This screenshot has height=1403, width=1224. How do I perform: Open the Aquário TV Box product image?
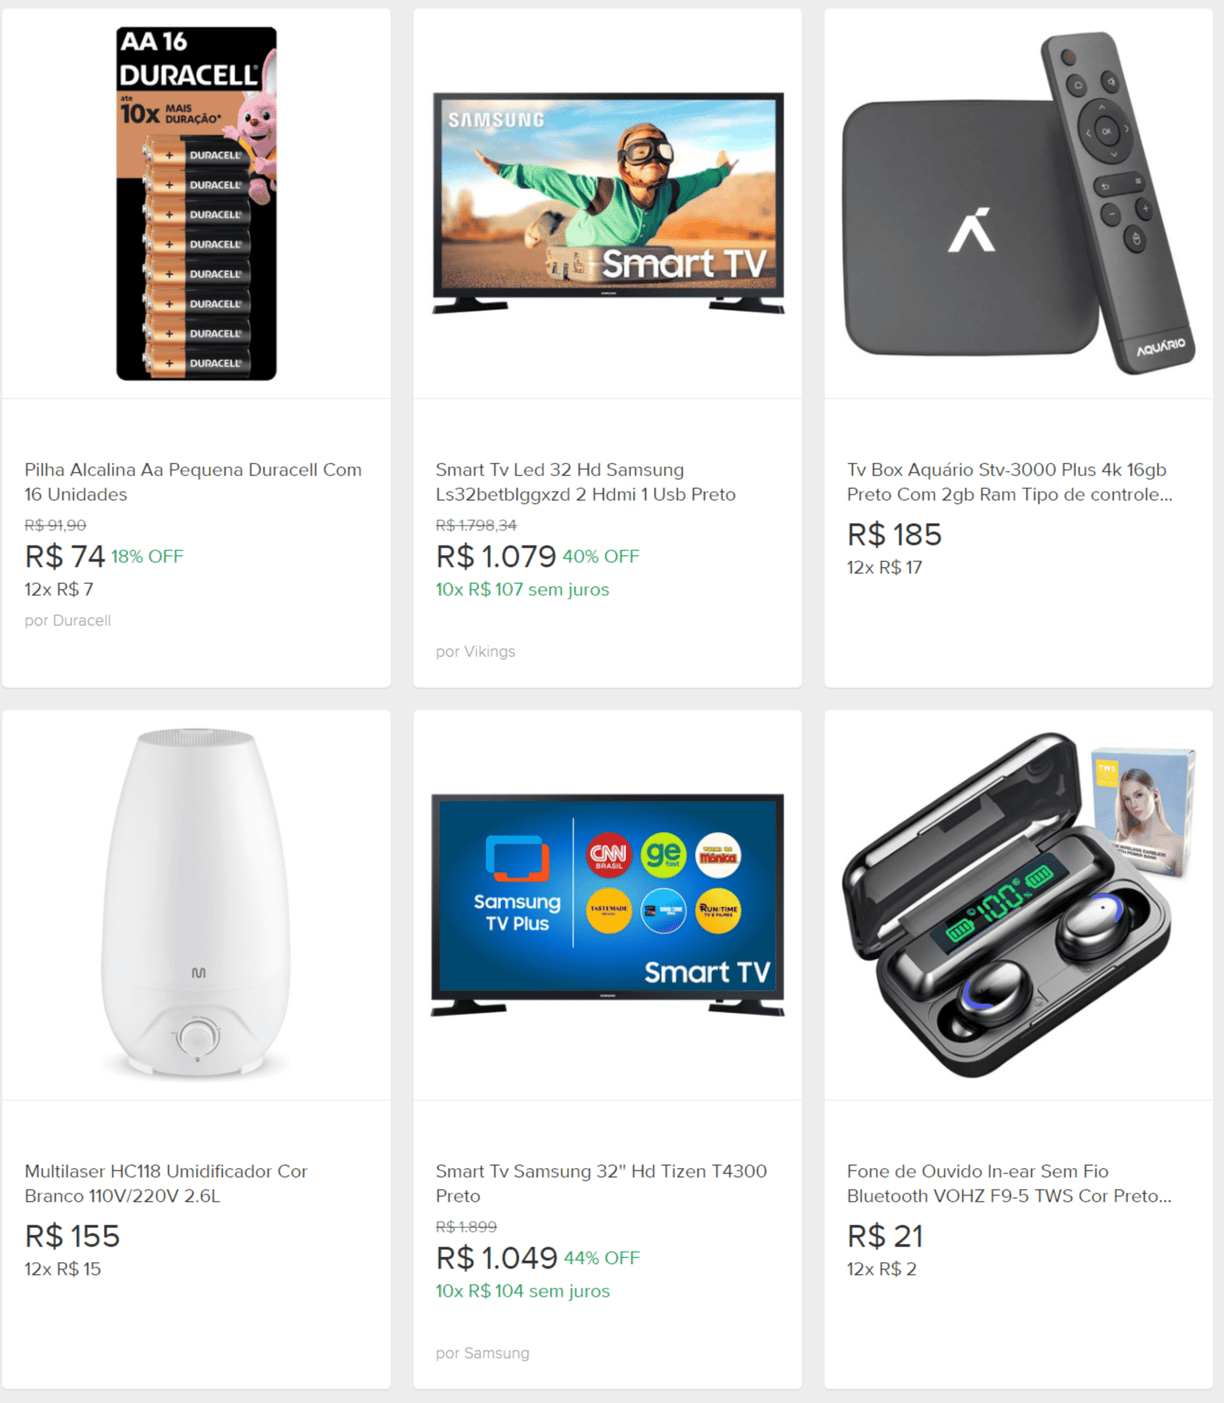(x=1018, y=203)
